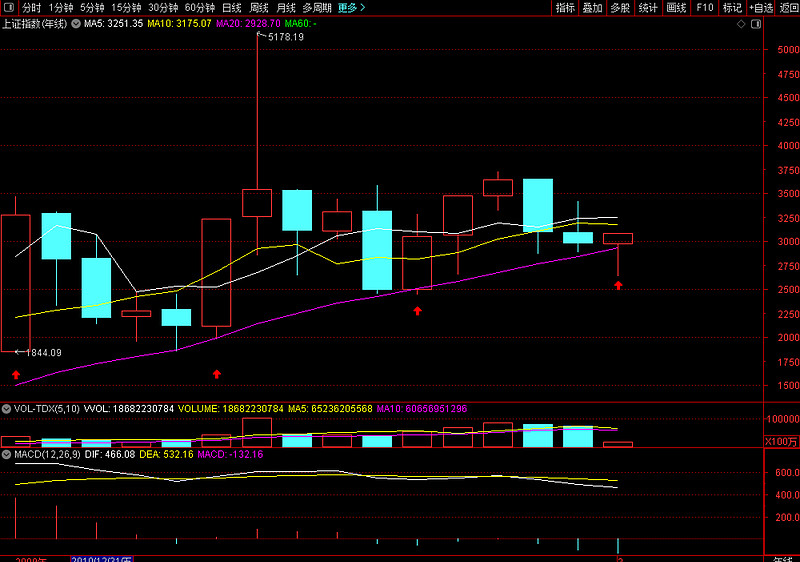This screenshot has height=562, width=800.
Task: Click the 5178.19 high price label
Action: [x=286, y=37]
